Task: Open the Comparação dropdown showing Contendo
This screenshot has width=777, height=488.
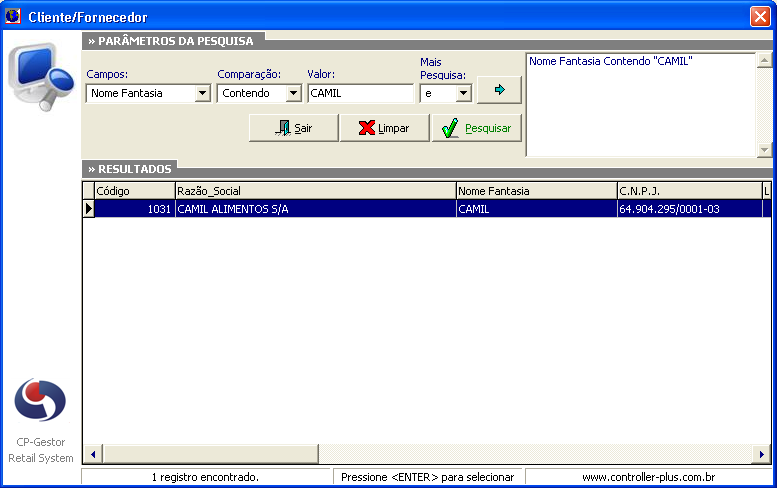Action: pos(293,93)
